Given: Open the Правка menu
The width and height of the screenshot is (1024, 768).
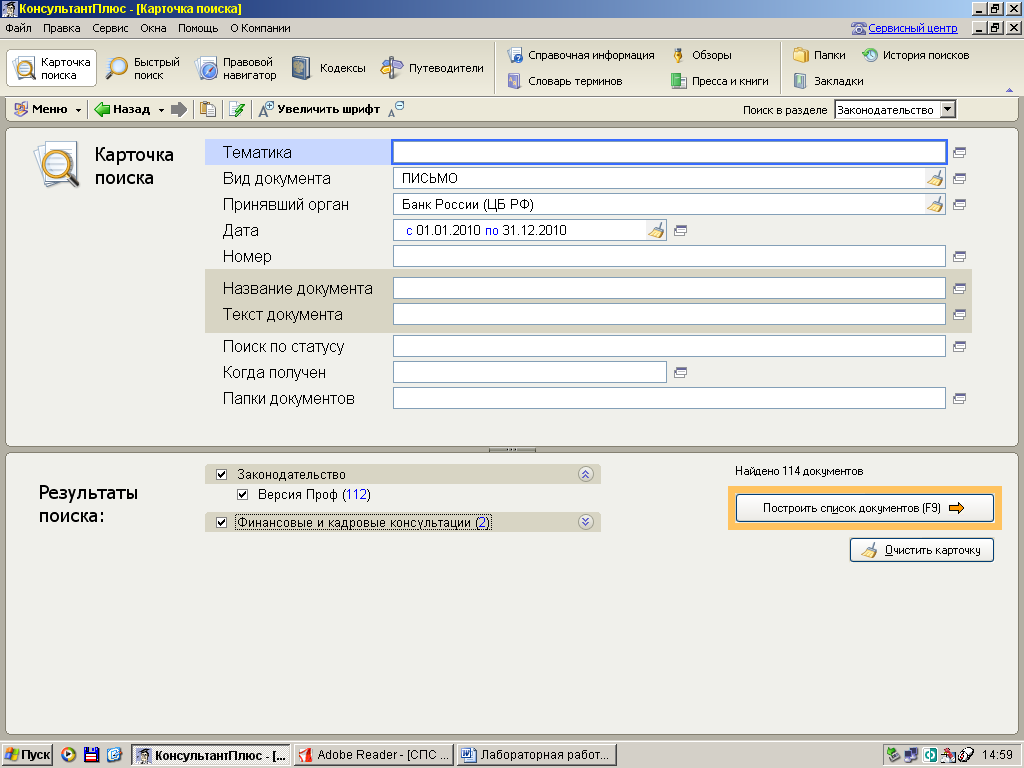Looking at the screenshot, I should click(61, 28).
